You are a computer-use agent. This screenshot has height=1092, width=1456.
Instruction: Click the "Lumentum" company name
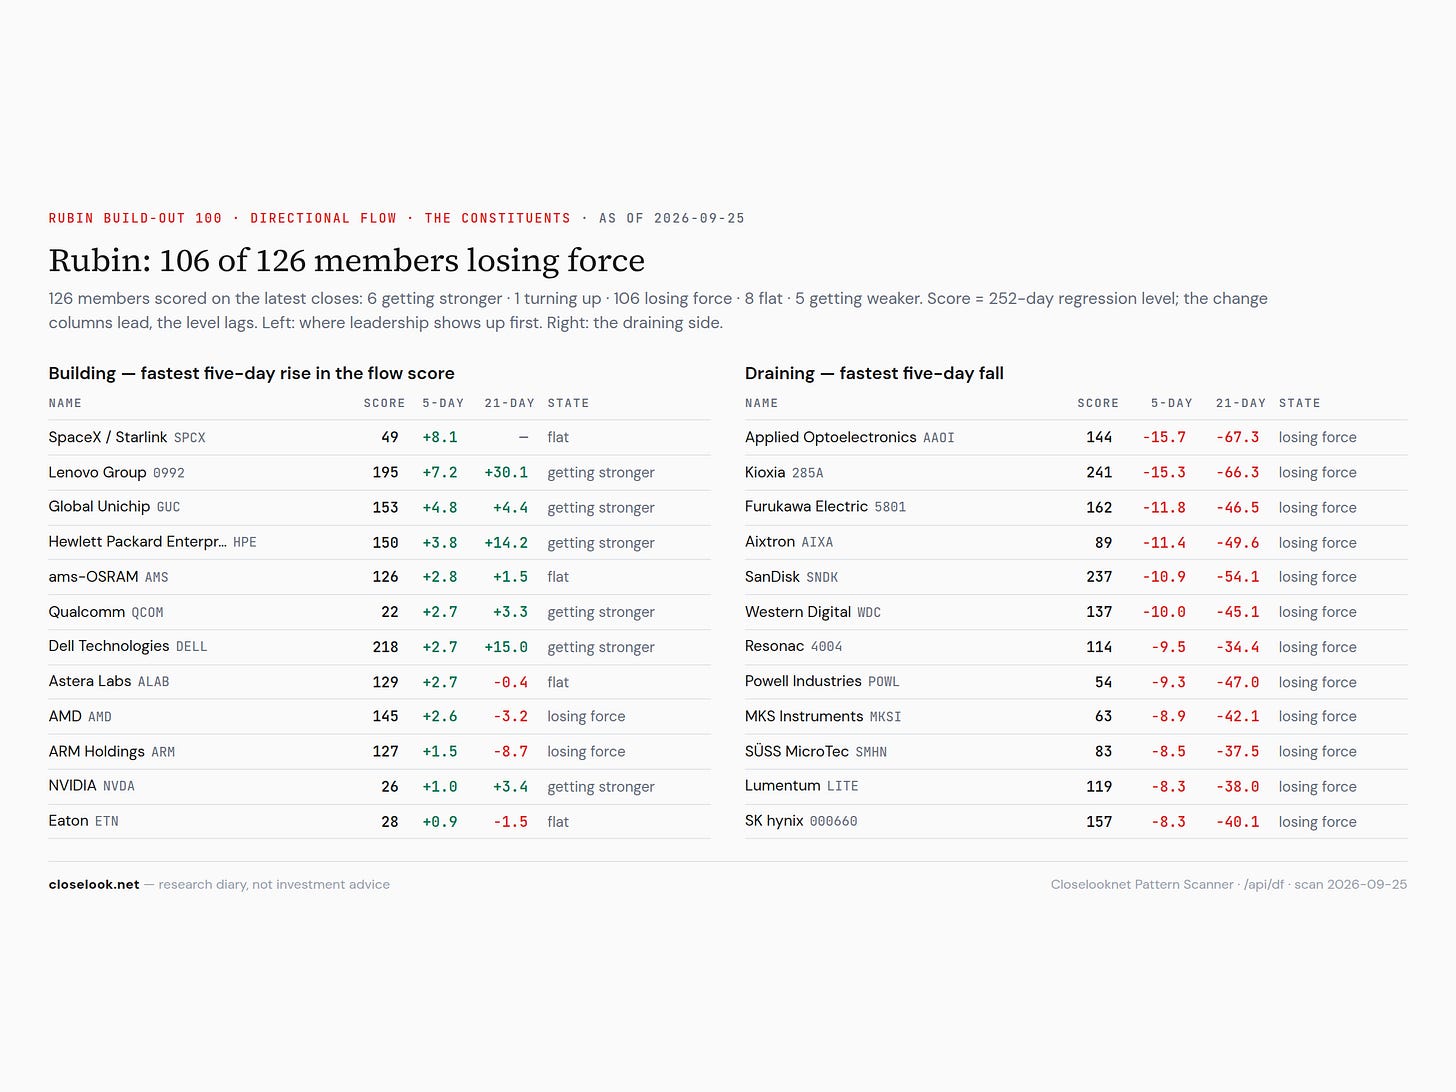pos(783,786)
